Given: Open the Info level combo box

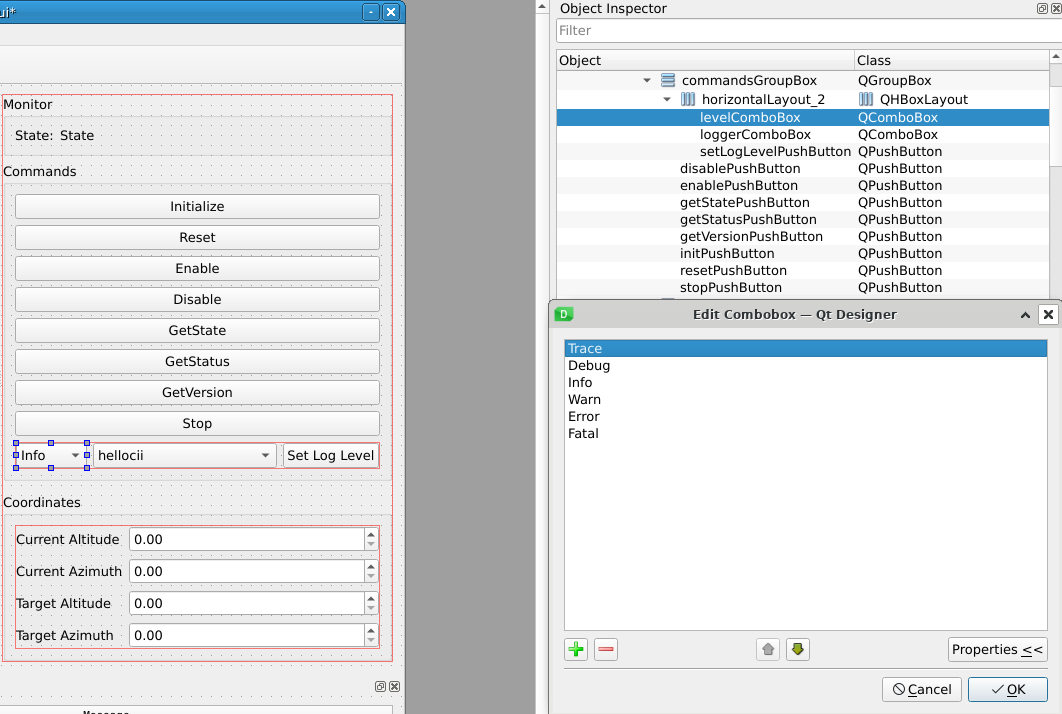Looking at the screenshot, I should [x=50, y=456].
